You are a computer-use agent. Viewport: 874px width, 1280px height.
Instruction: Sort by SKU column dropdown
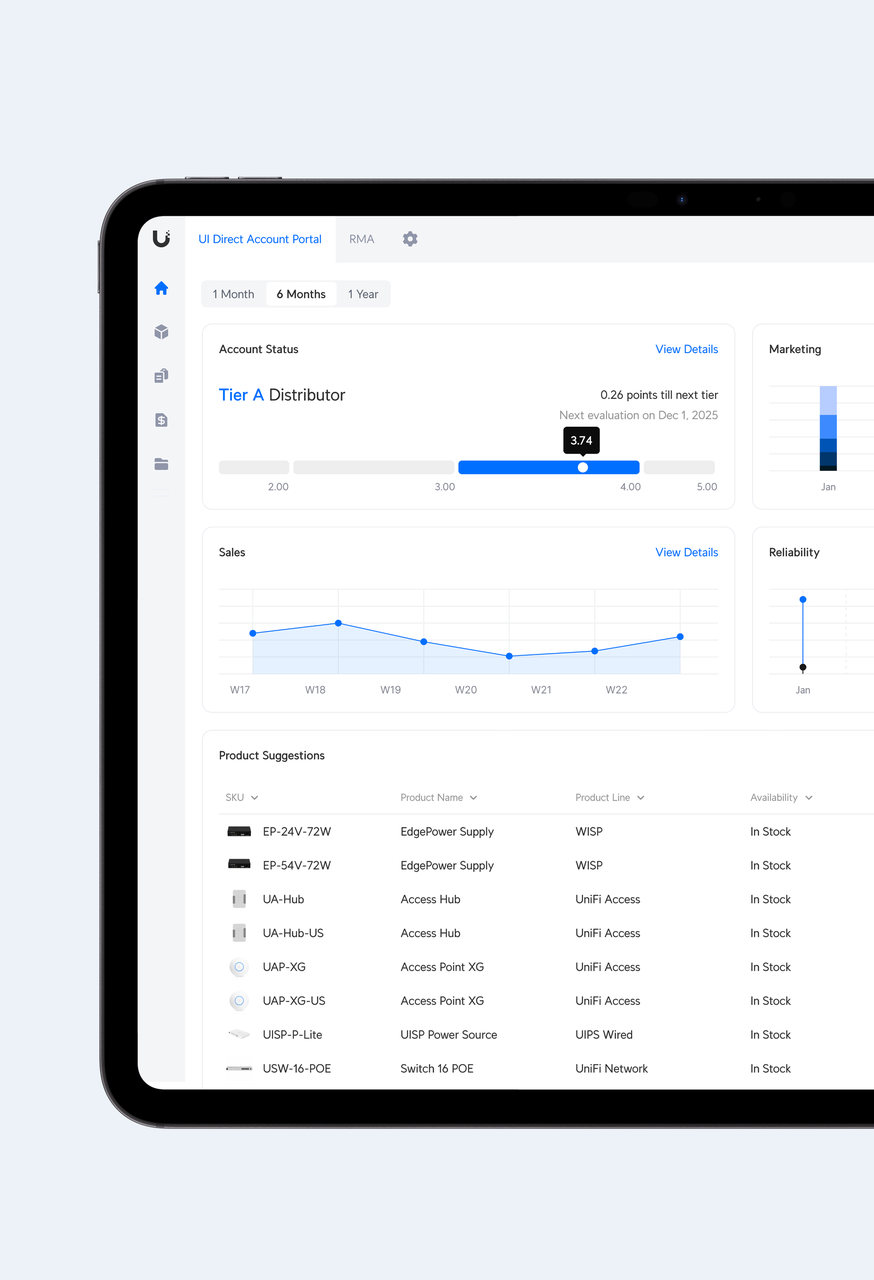tap(242, 798)
